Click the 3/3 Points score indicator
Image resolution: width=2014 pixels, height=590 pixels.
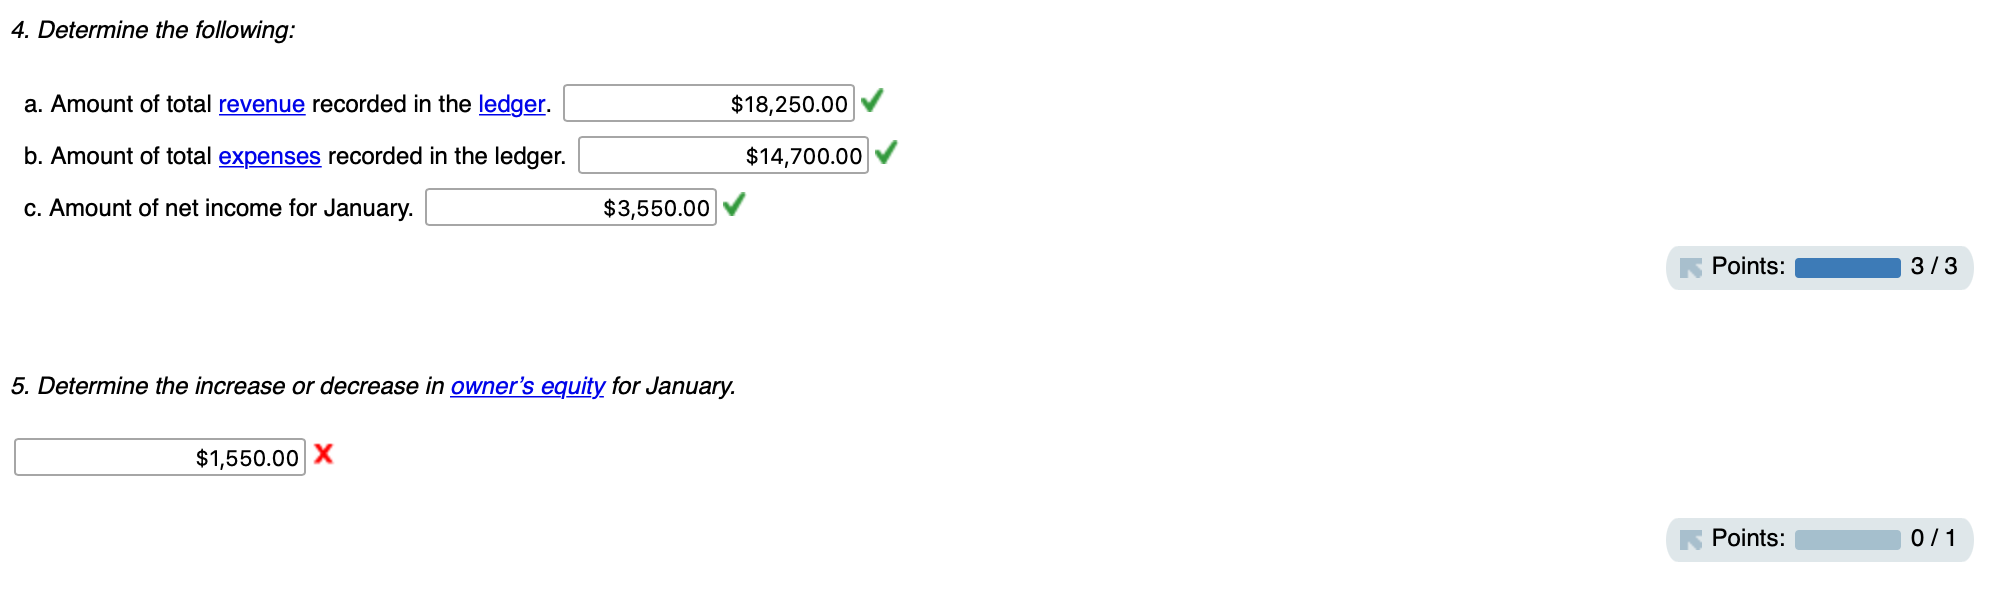pyautogui.click(x=1934, y=266)
